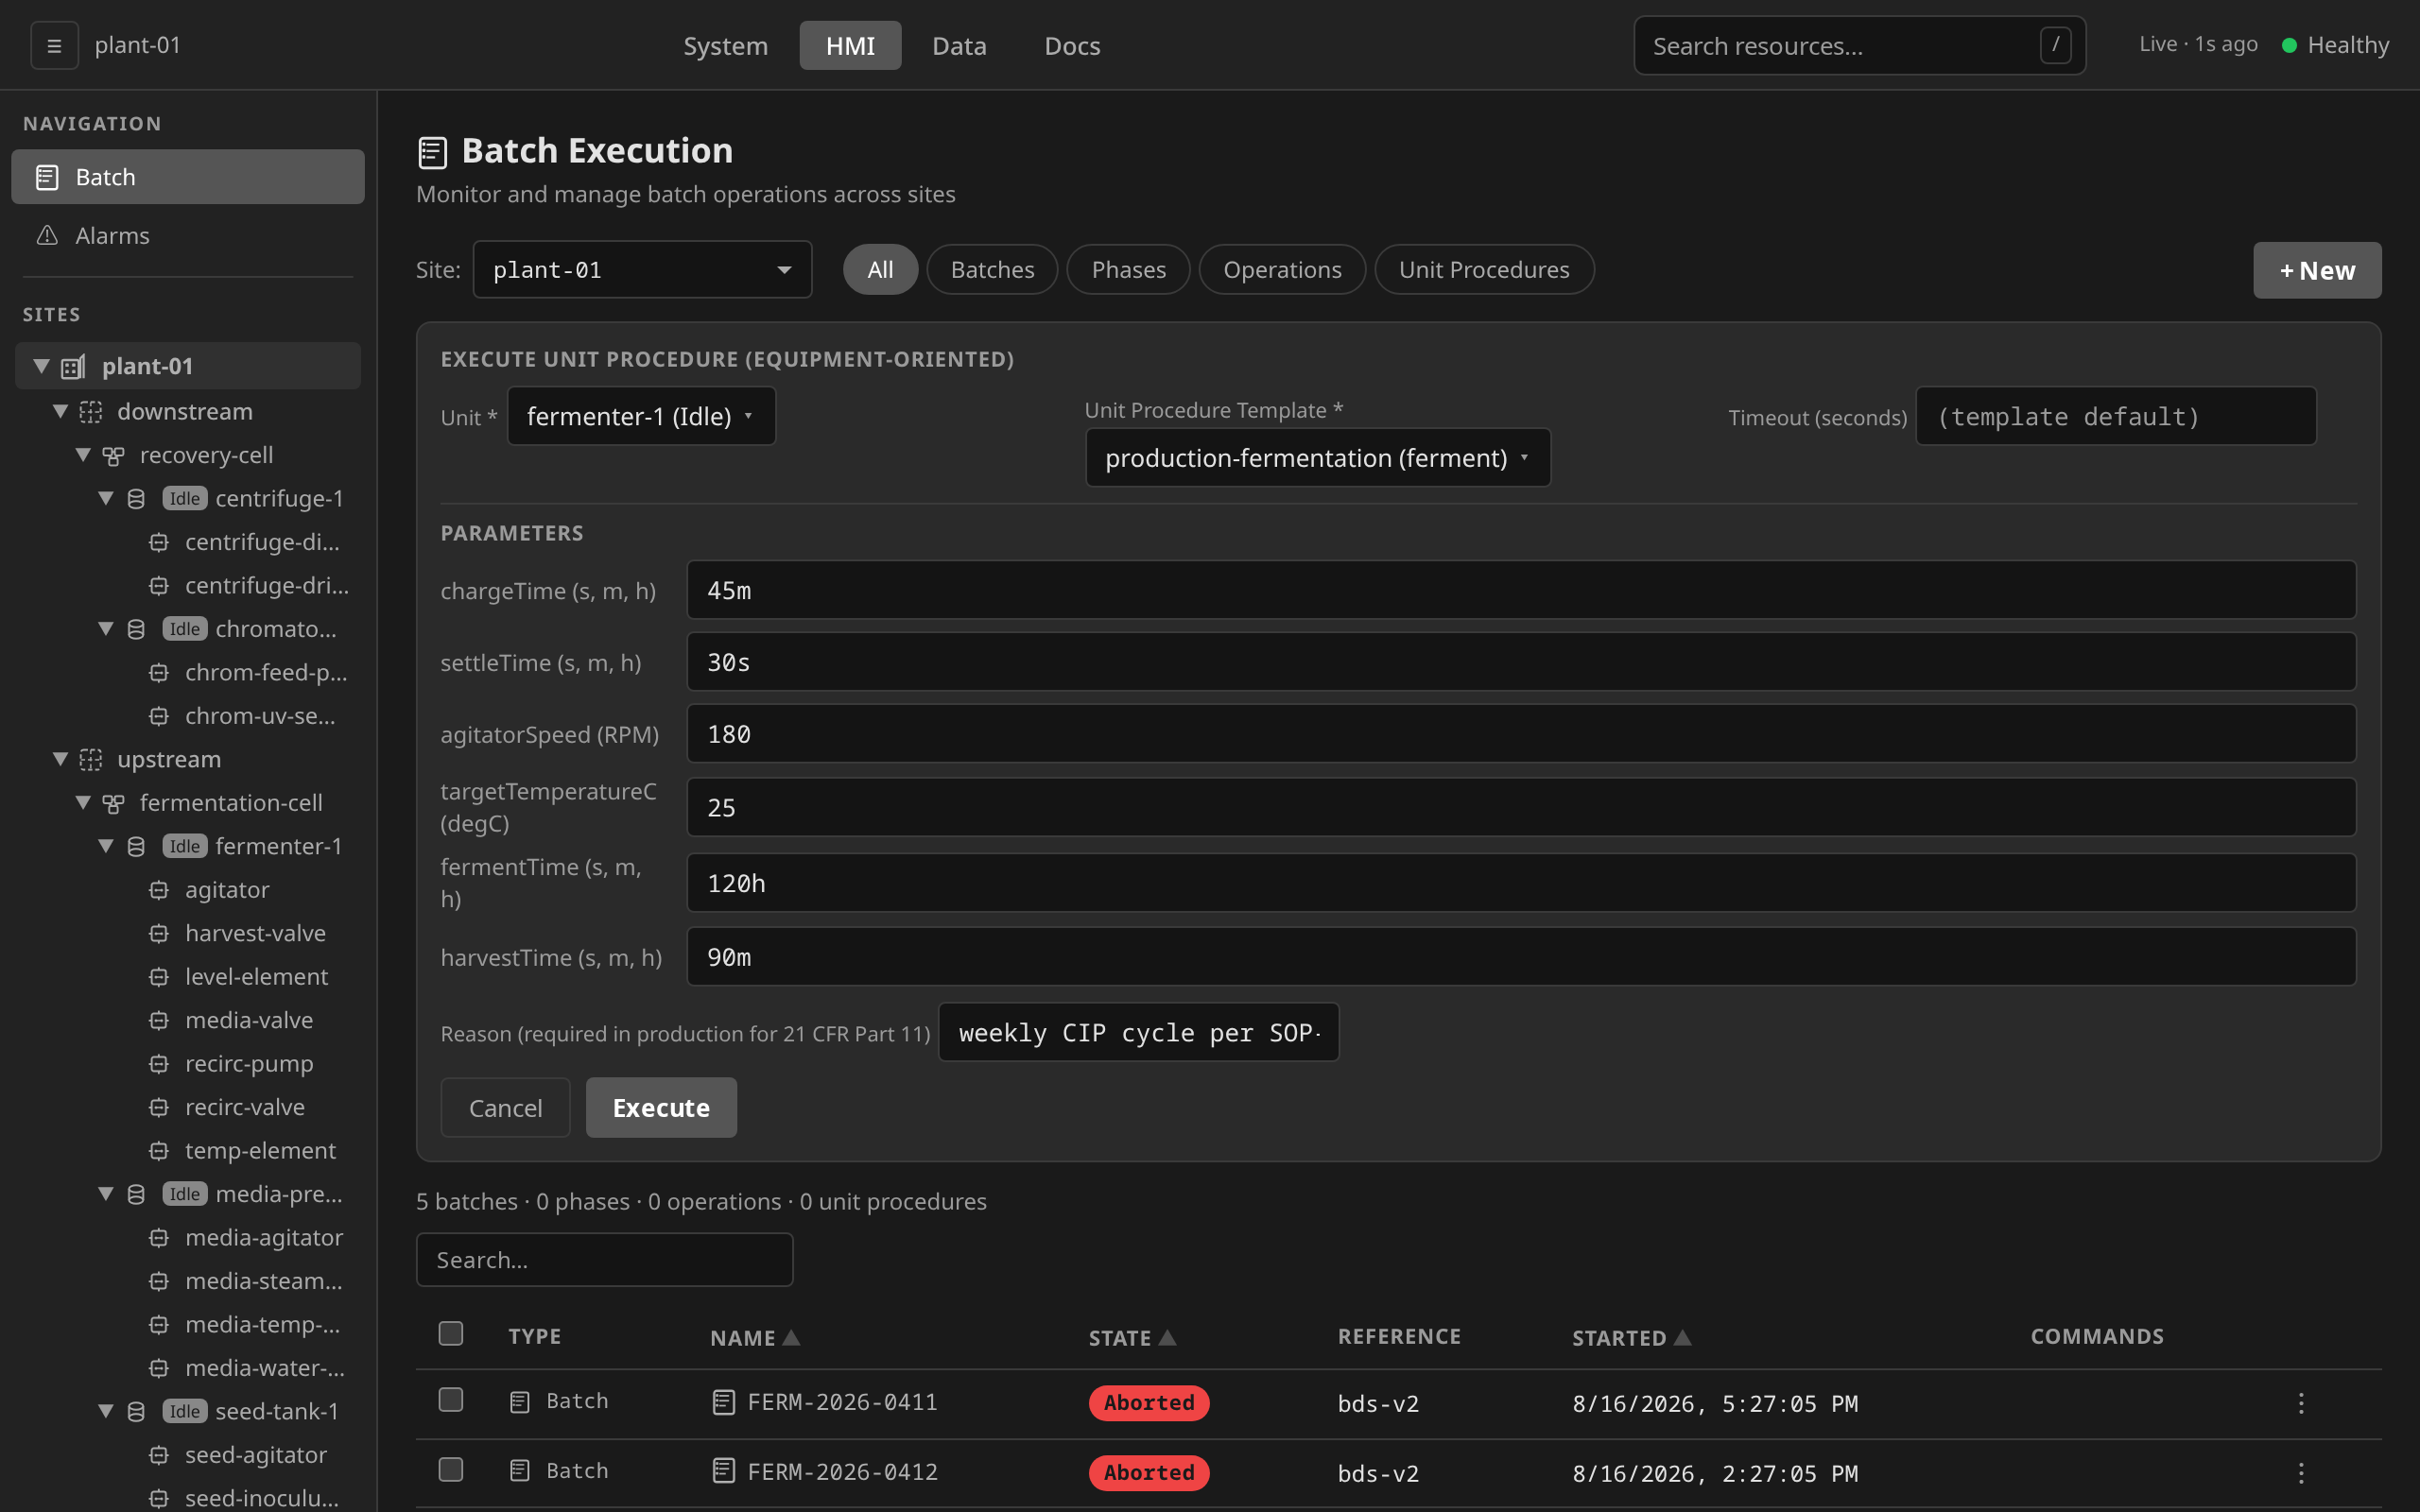Click the Healthy status indicator

pyautogui.click(x=2335, y=45)
